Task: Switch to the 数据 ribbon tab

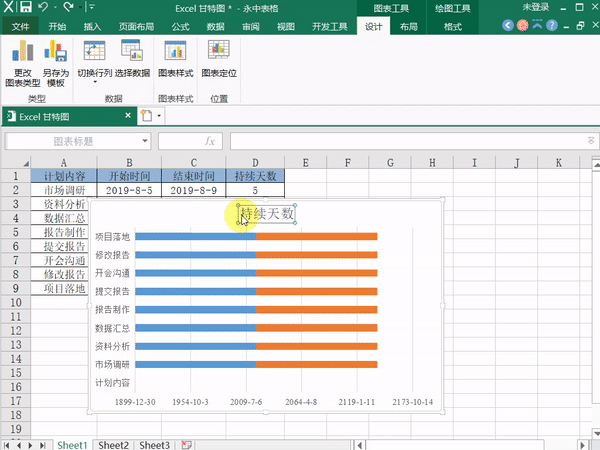Action: pos(215,26)
